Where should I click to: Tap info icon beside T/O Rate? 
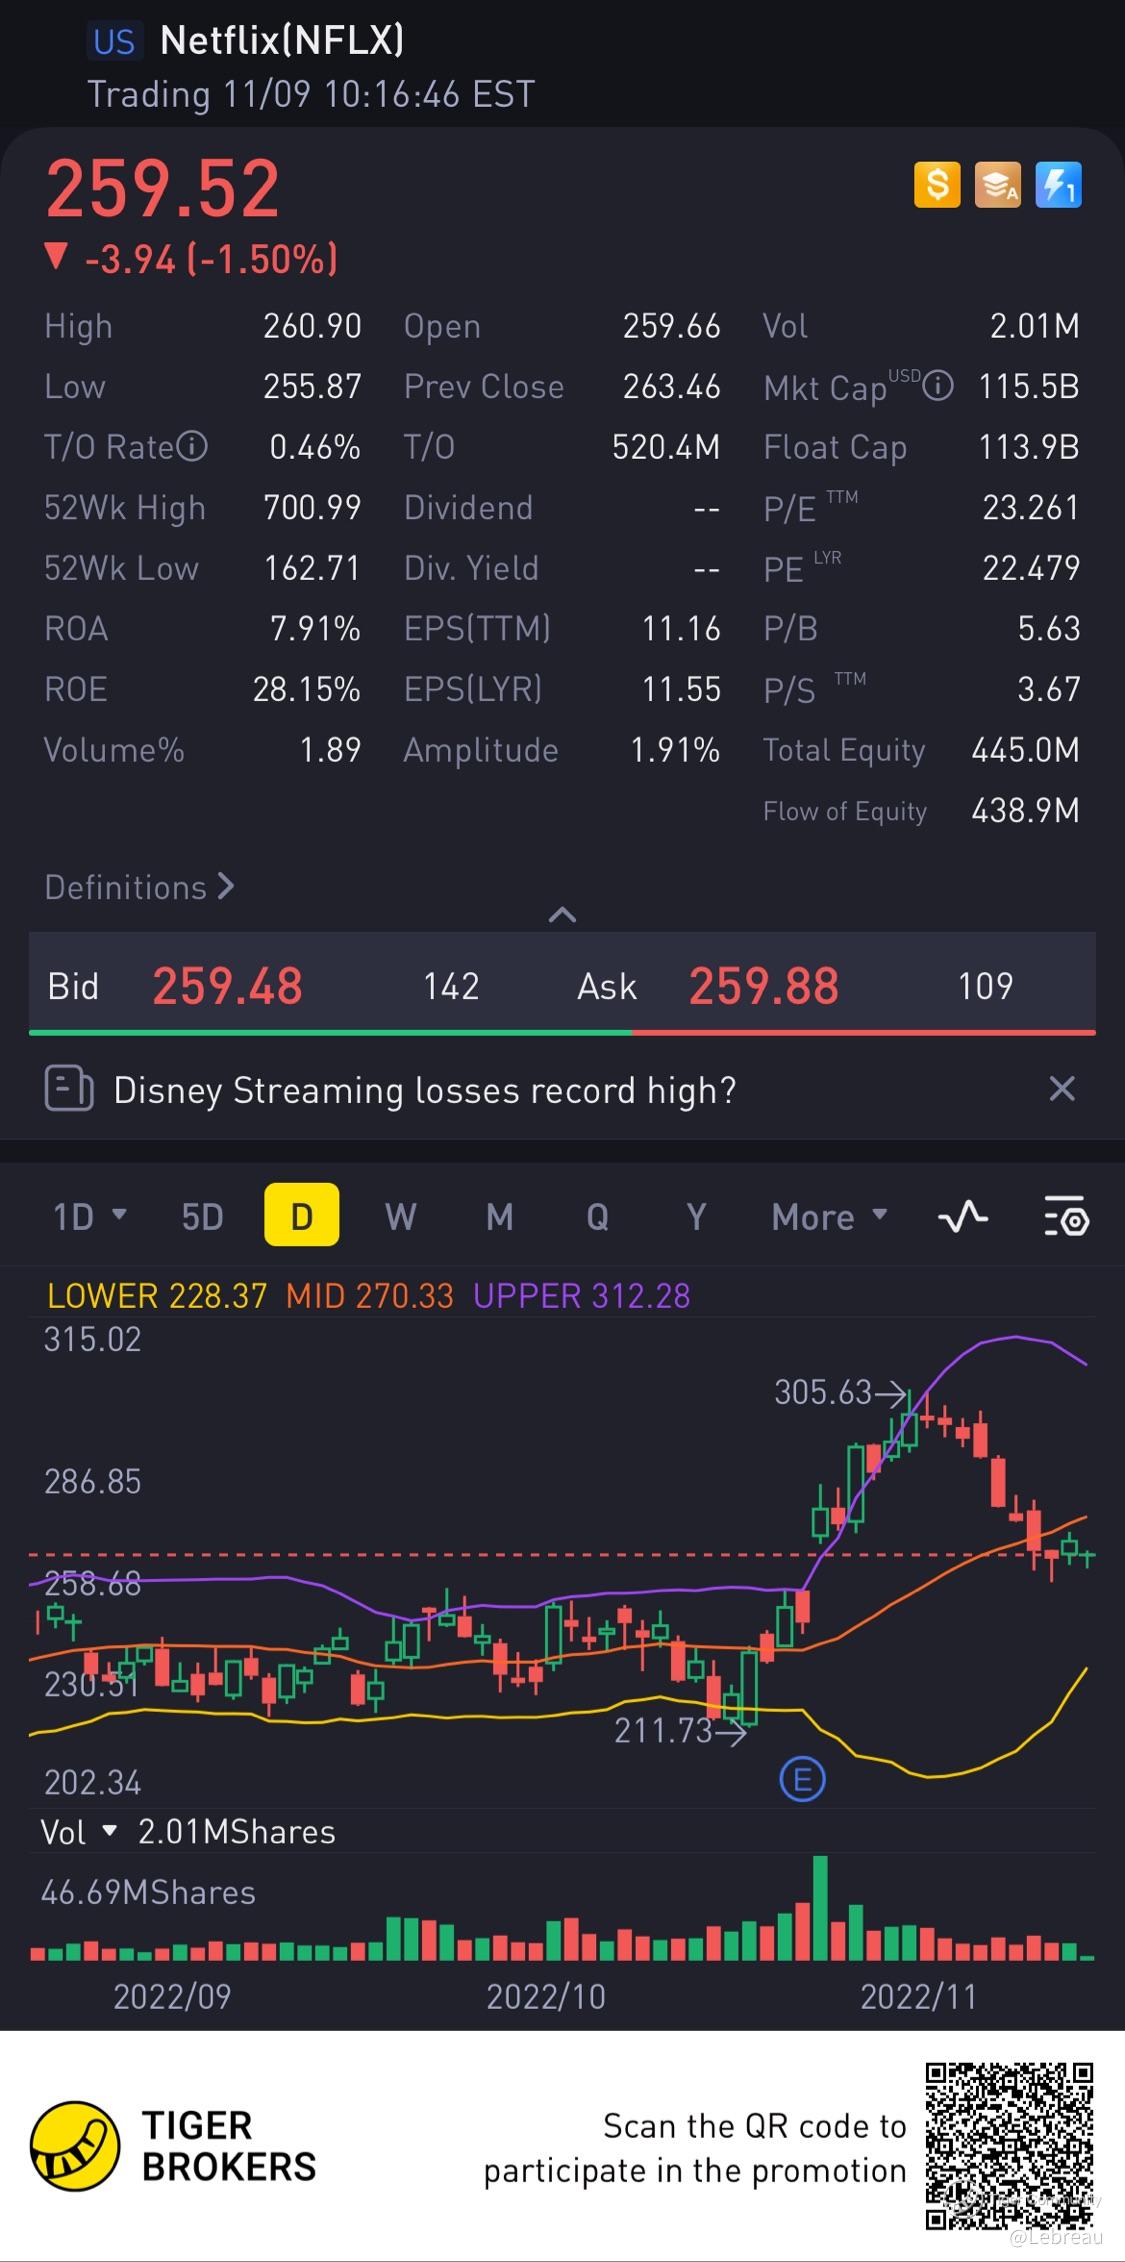coord(192,446)
